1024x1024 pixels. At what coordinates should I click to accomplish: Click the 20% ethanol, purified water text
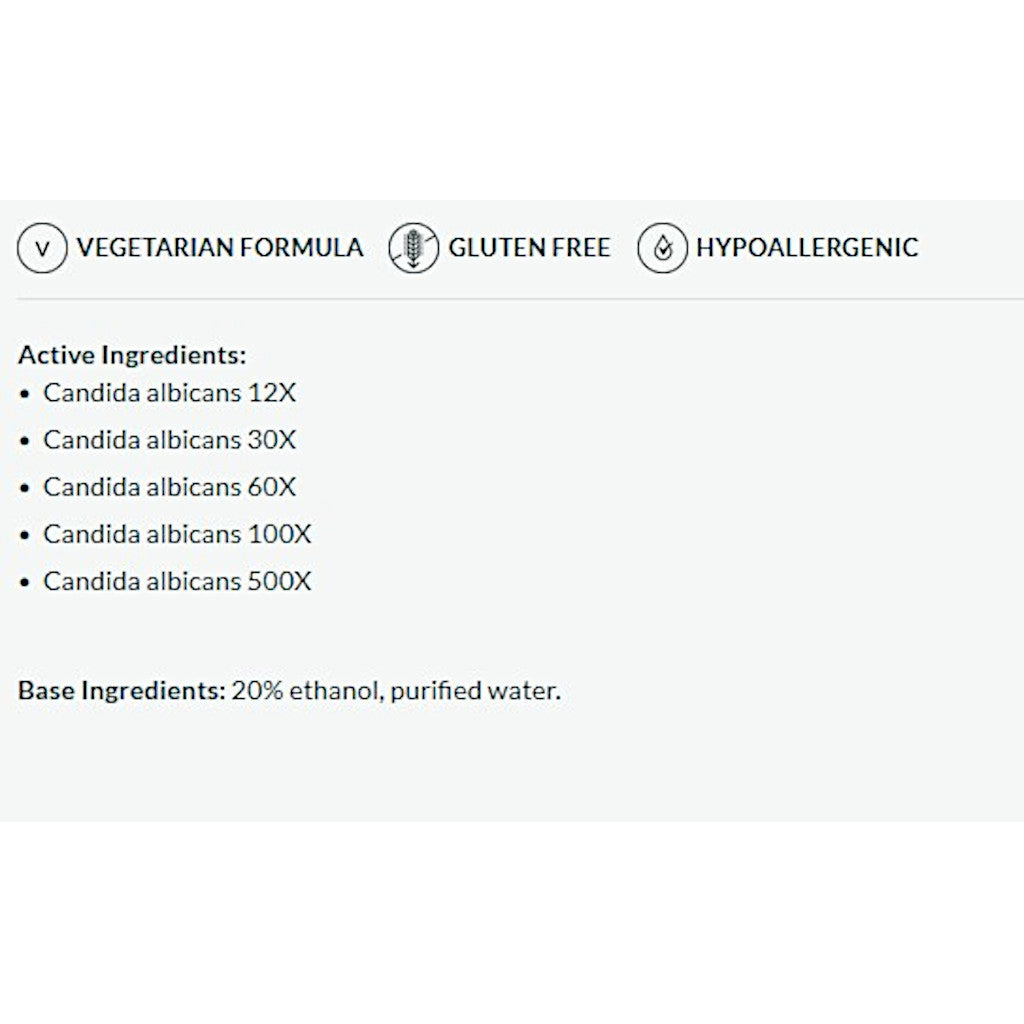pyautogui.click(x=396, y=691)
